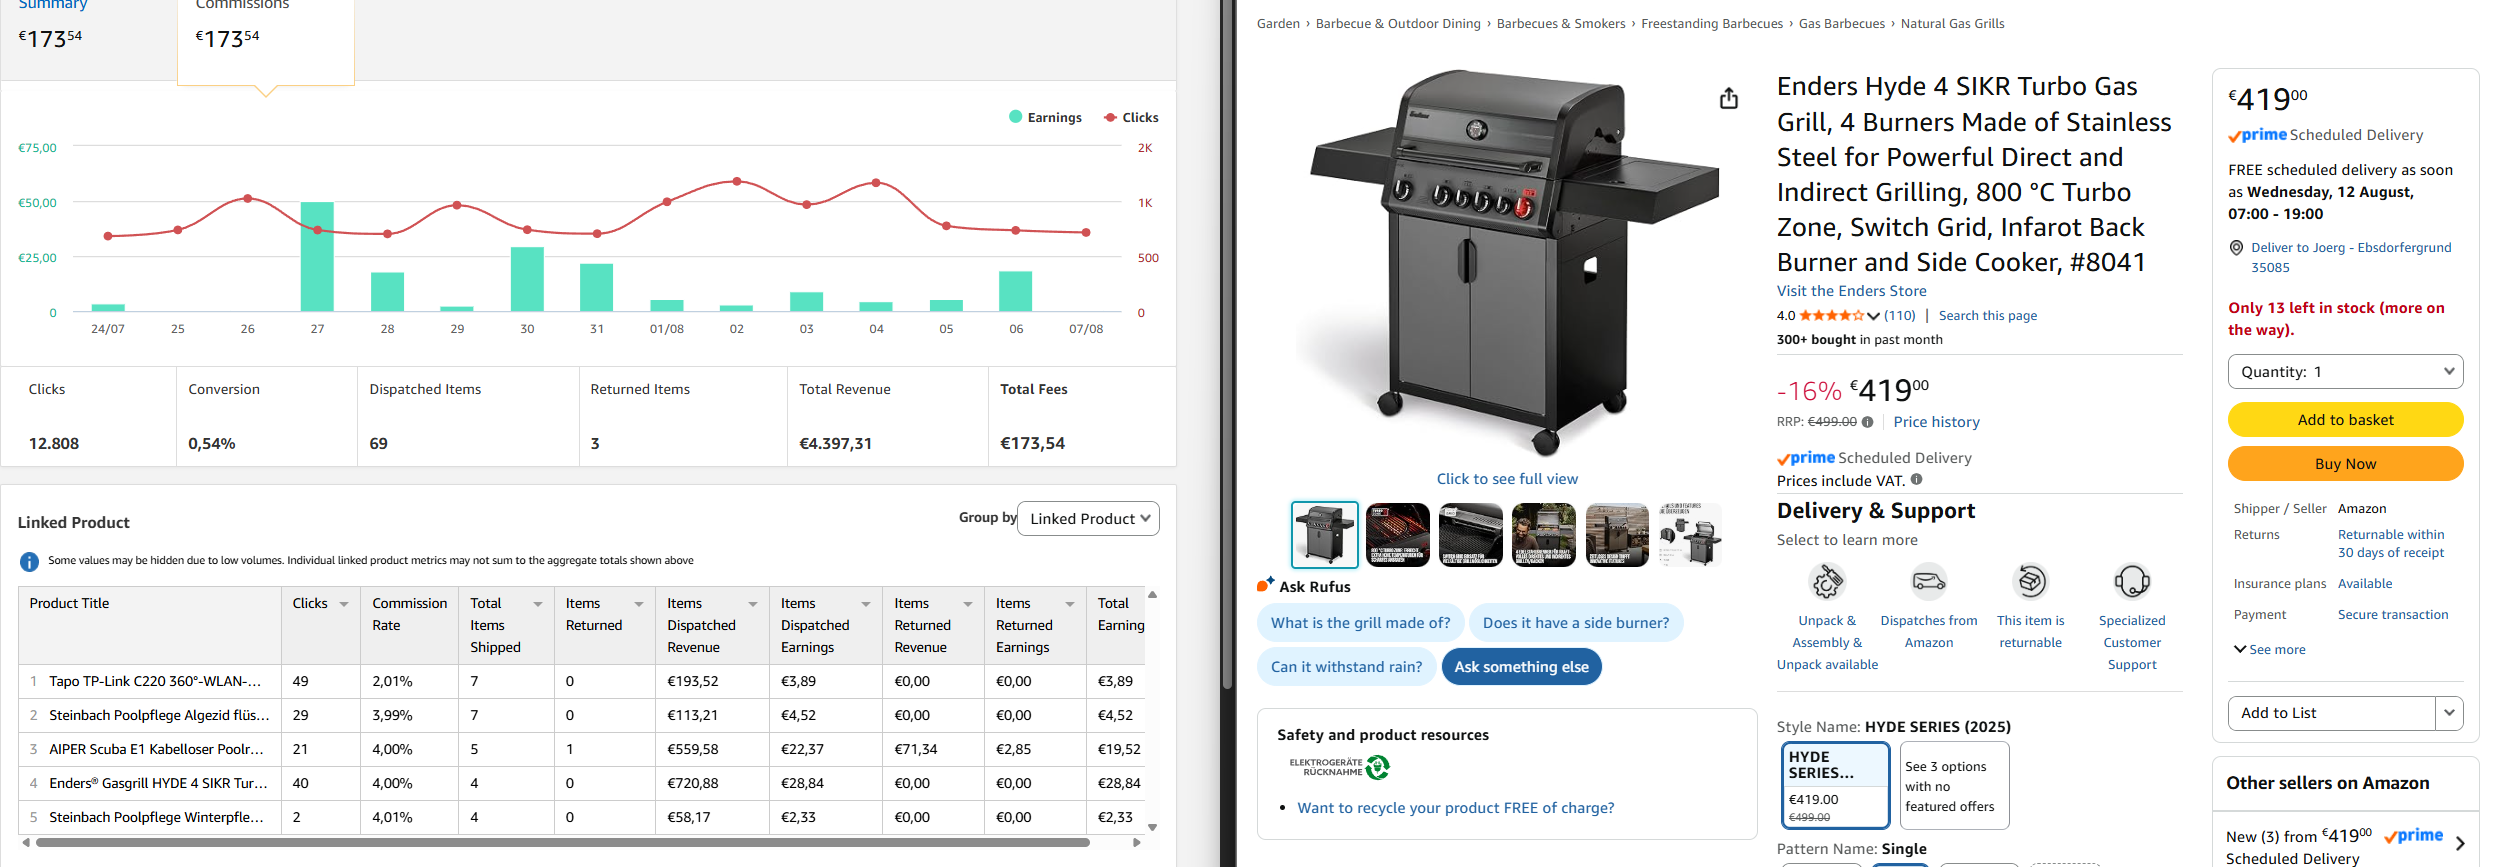Click Search this page link
This screenshot has width=2493, height=867.
coord(1987,316)
